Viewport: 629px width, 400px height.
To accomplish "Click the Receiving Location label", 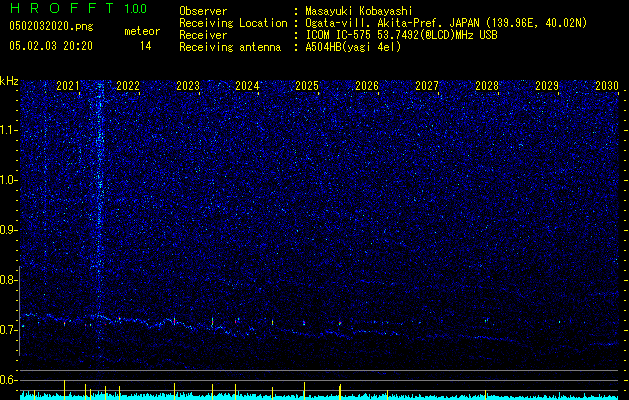I will click(x=233, y=23).
